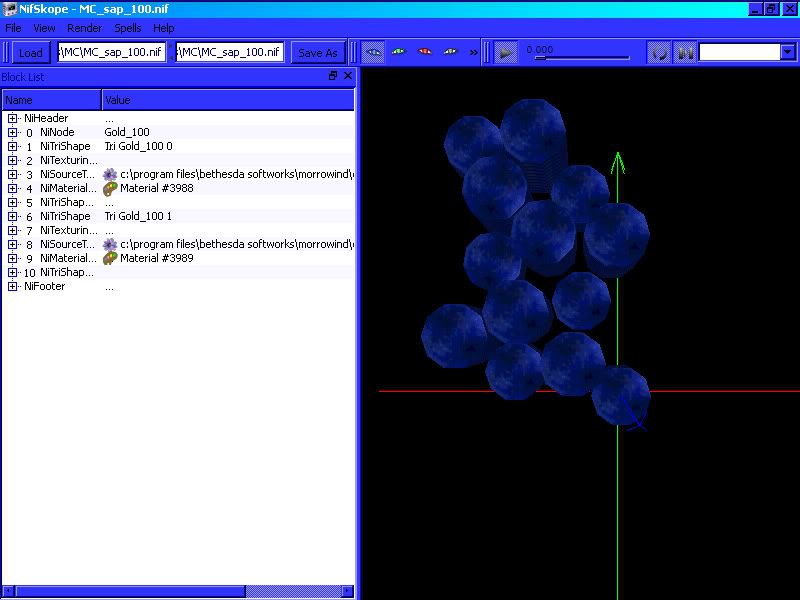Screen dimensions: 800x600
Task: Click palette icon for Material #3989
Action: coord(110,259)
